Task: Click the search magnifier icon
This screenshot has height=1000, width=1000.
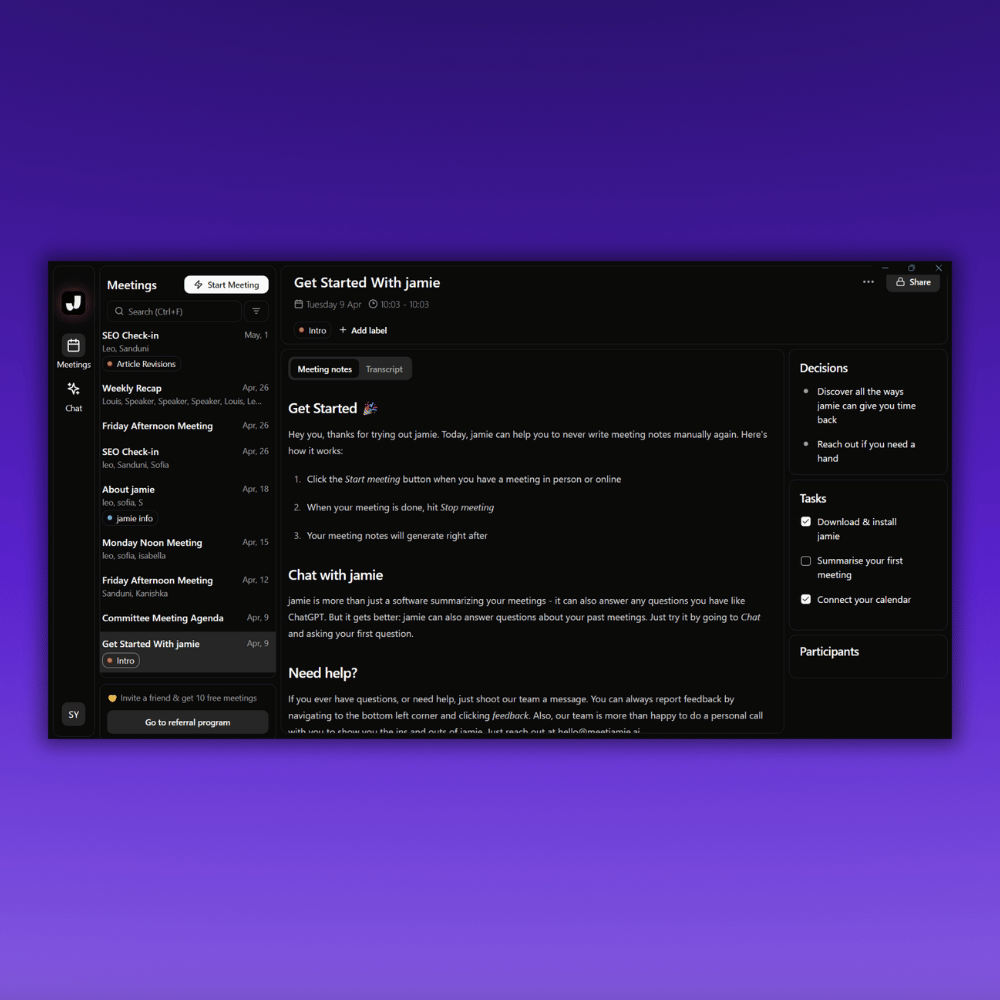Action: (119, 311)
